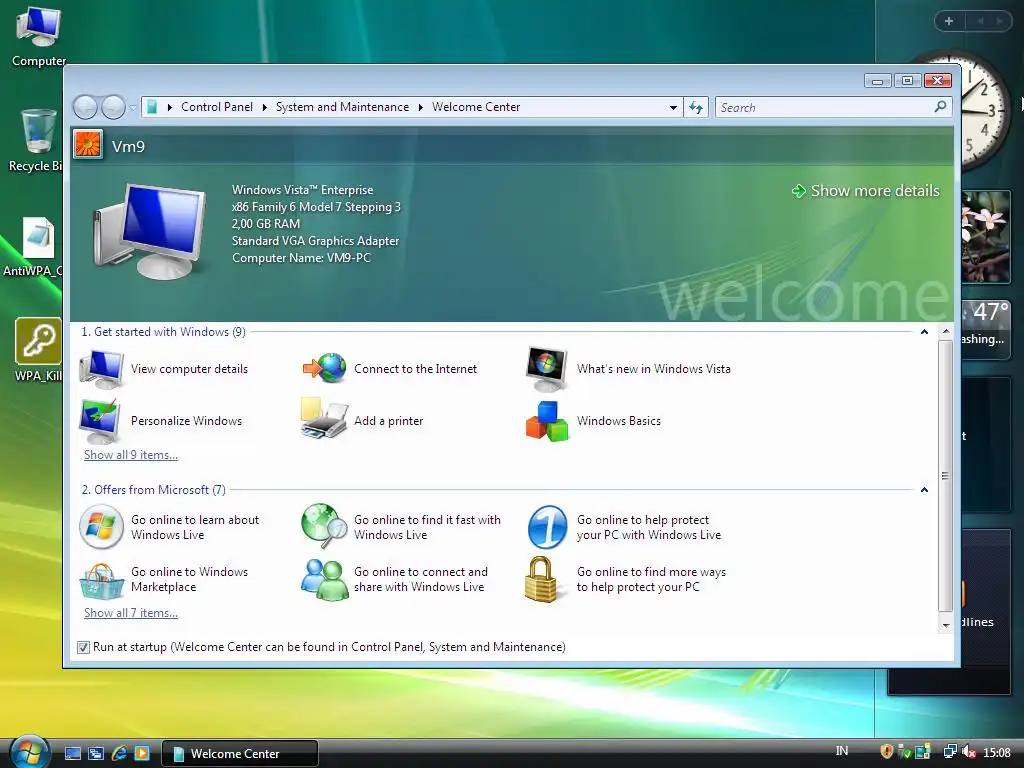Launch Internet Explorer from Quick Launch
This screenshot has height=768, width=1024.
(x=119, y=753)
